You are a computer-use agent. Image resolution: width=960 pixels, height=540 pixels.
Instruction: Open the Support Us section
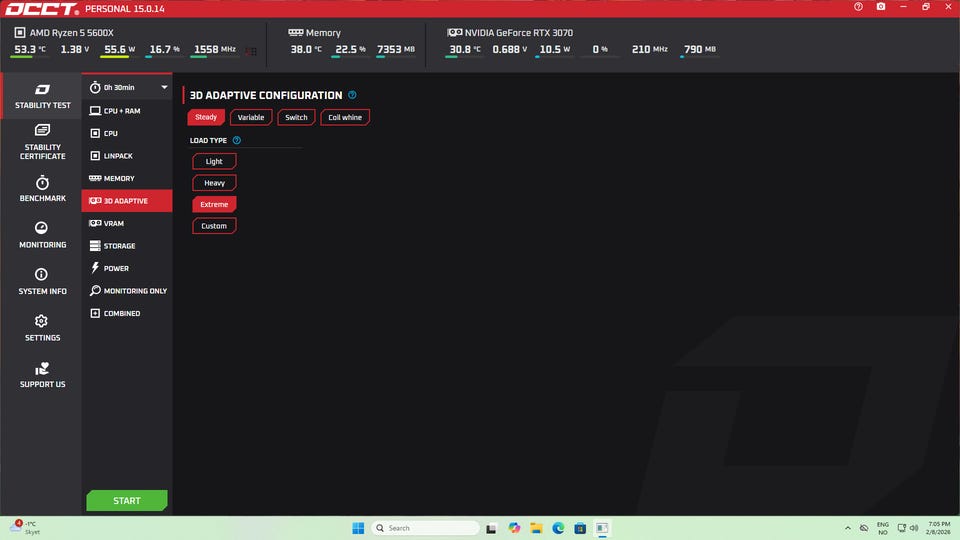click(x=42, y=375)
